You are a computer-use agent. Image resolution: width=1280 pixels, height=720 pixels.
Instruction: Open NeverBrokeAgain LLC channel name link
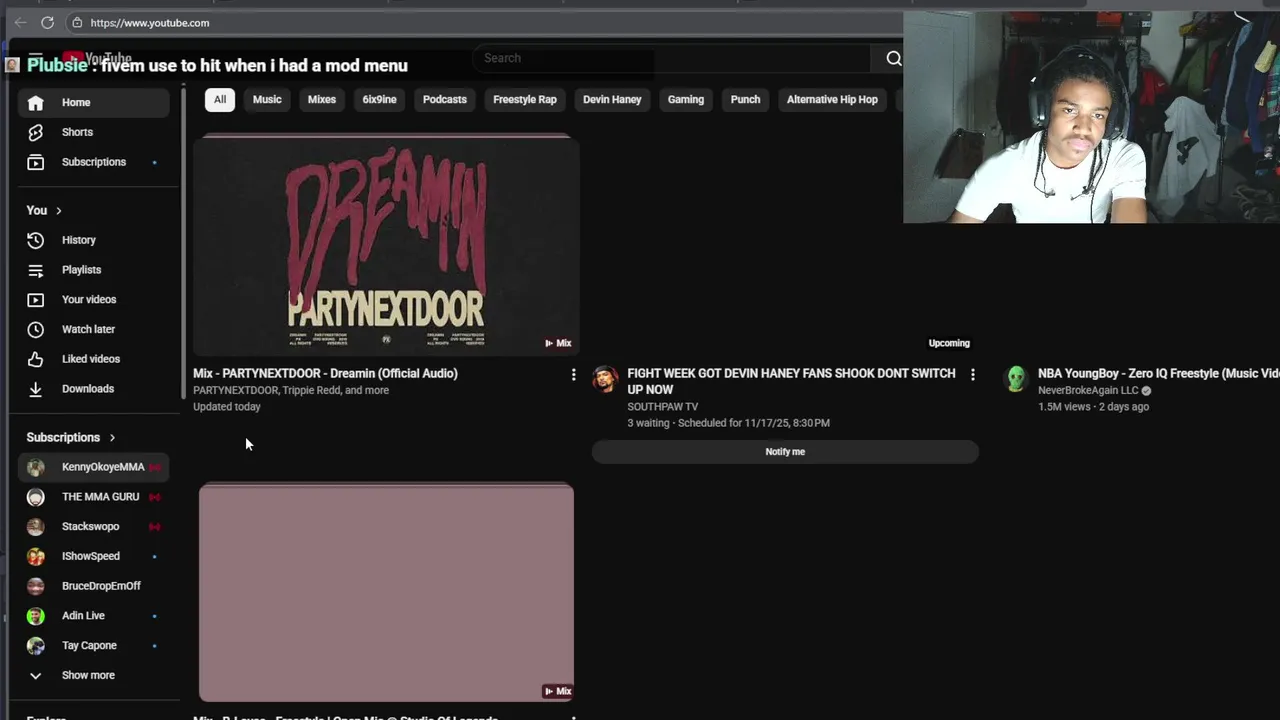tap(1088, 390)
